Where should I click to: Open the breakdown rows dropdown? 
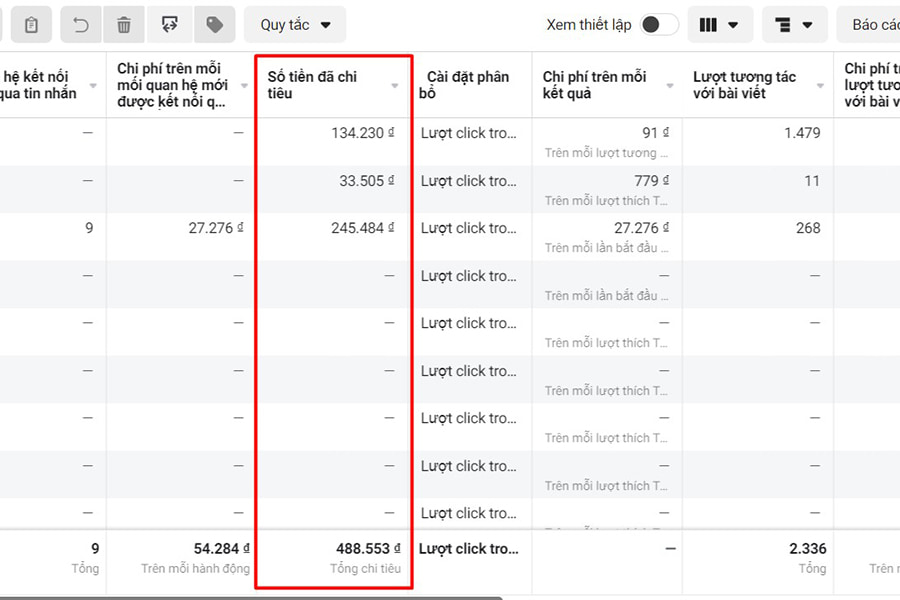click(x=794, y=25)
